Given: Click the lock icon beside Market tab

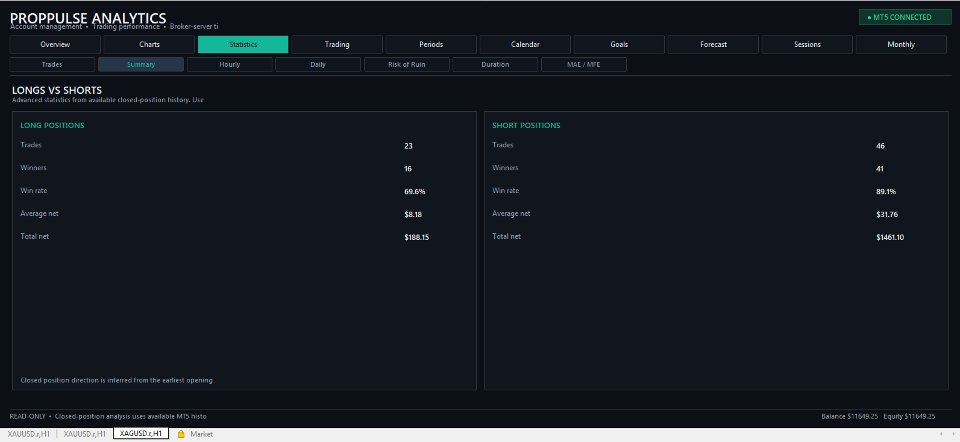Looking at the screenshot, I should [181, 434].
